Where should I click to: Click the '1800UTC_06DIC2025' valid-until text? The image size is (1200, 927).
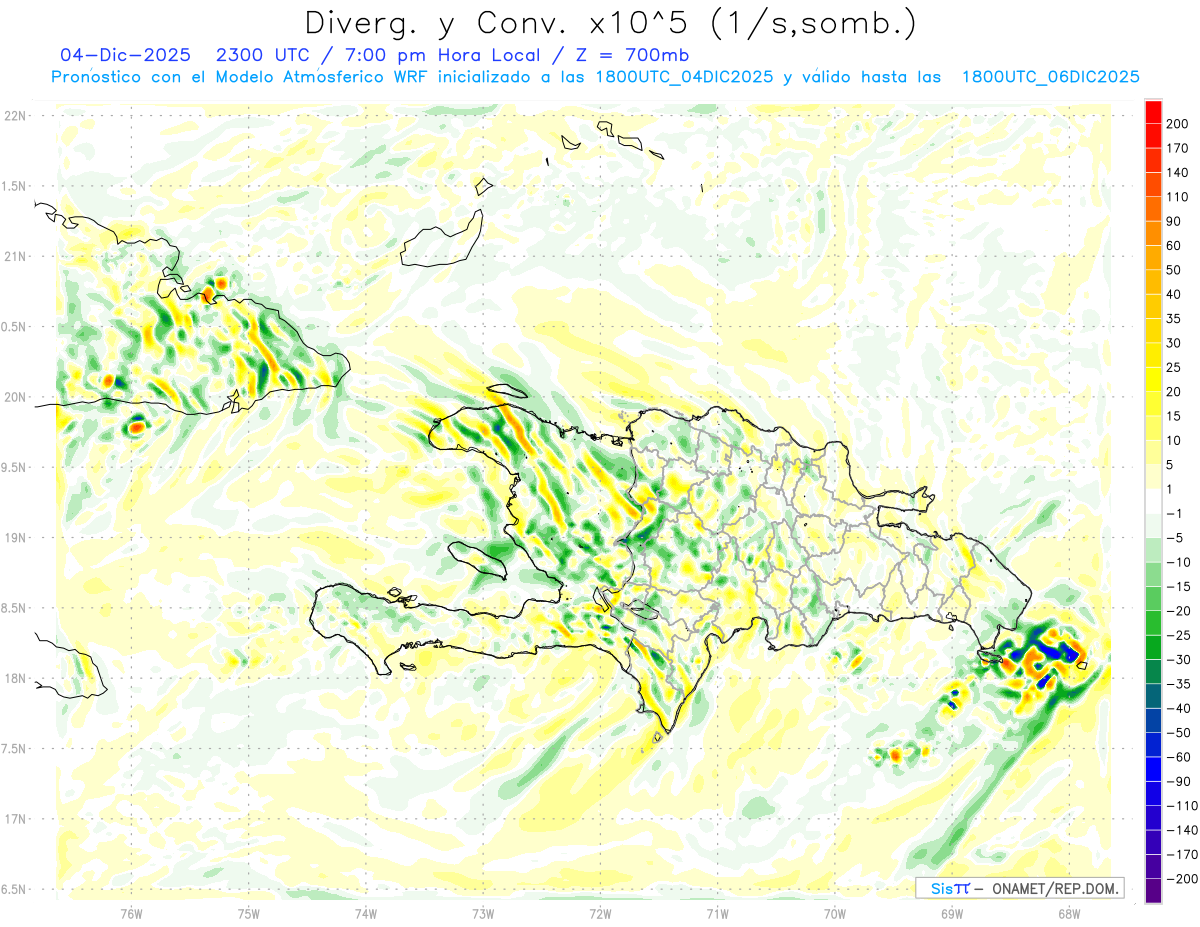[1050, 77]
